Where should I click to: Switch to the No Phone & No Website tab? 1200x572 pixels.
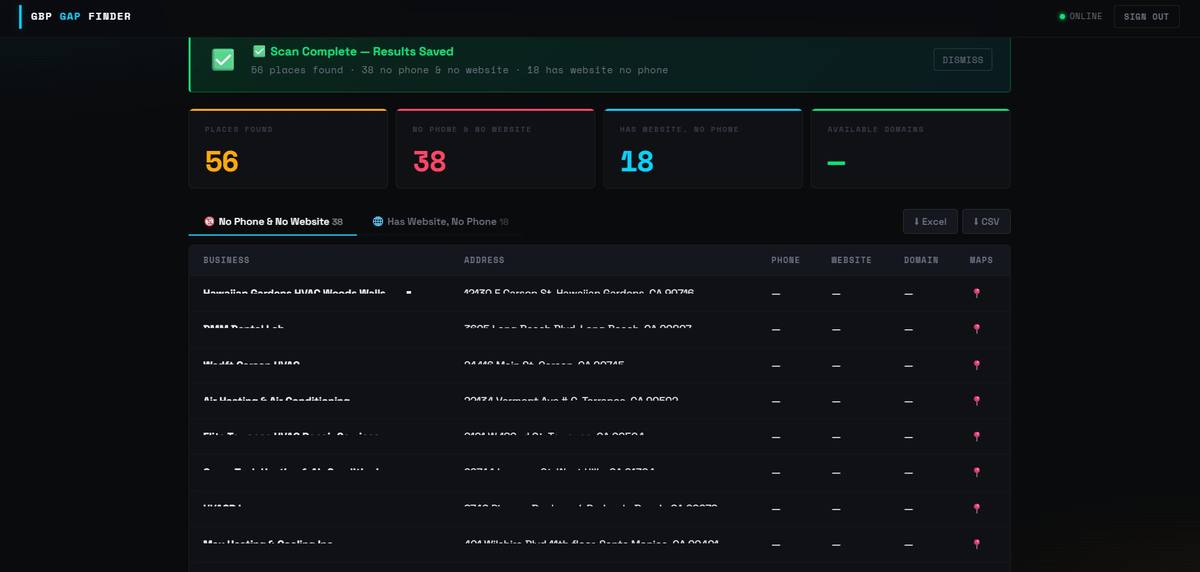pos(273,221)
